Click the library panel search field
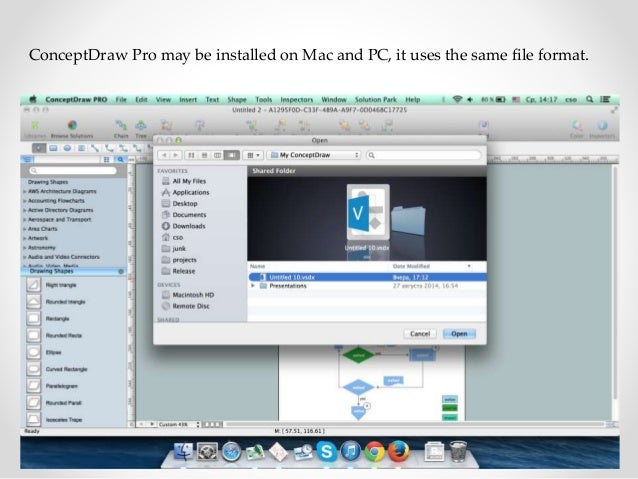The width and height of the screenshot is (638, 479). (x=73, y=171)
